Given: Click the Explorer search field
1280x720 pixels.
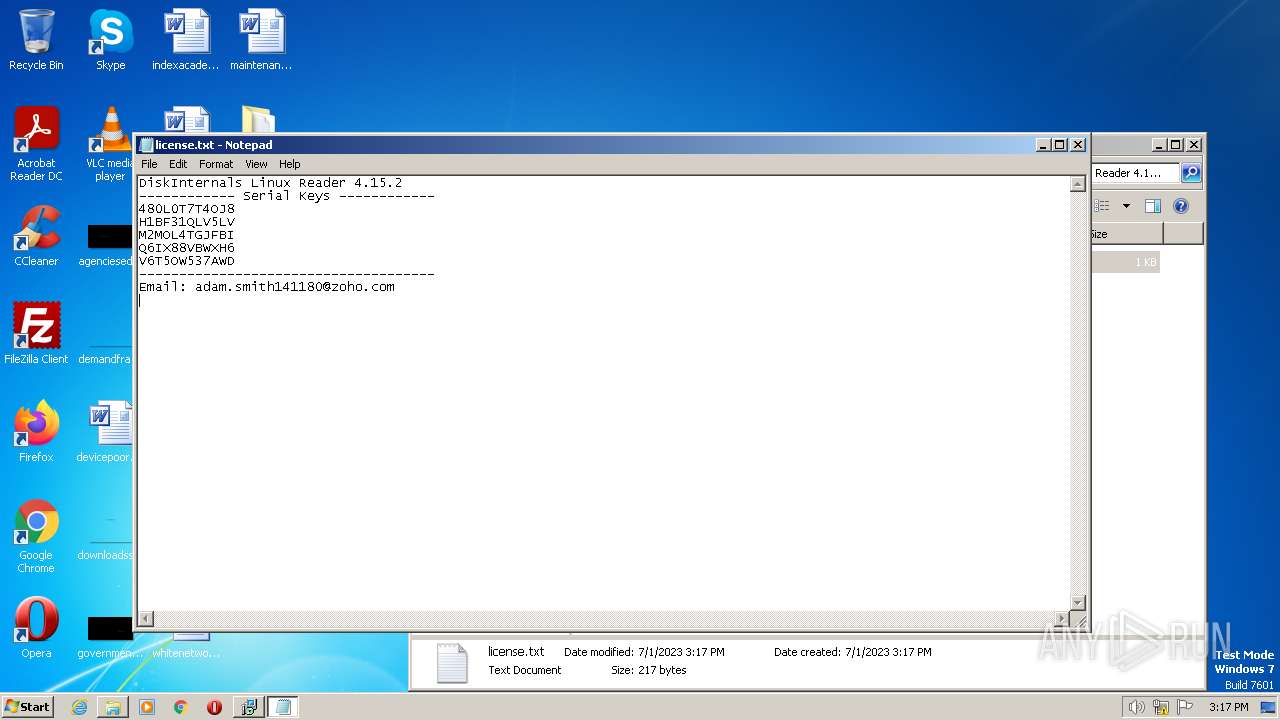Looking at the screenshot, I should coord(1136,173).
